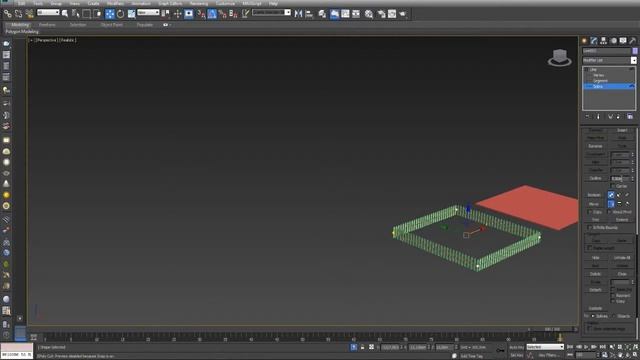Open the reference coordinate system dropdown
Screen dimensions: 640x360
[x=148, y=13]
